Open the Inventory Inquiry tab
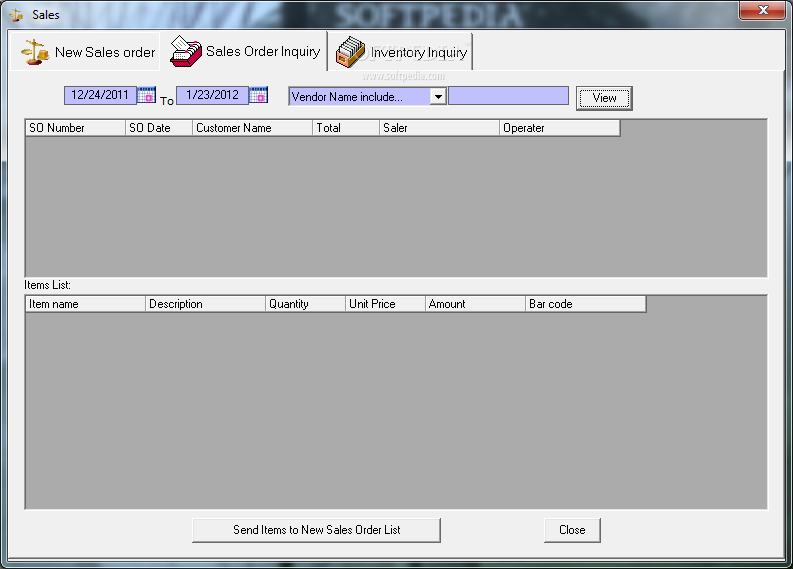Image resolution: width=793 pixels, height=569 pixels. pos(401,52)
